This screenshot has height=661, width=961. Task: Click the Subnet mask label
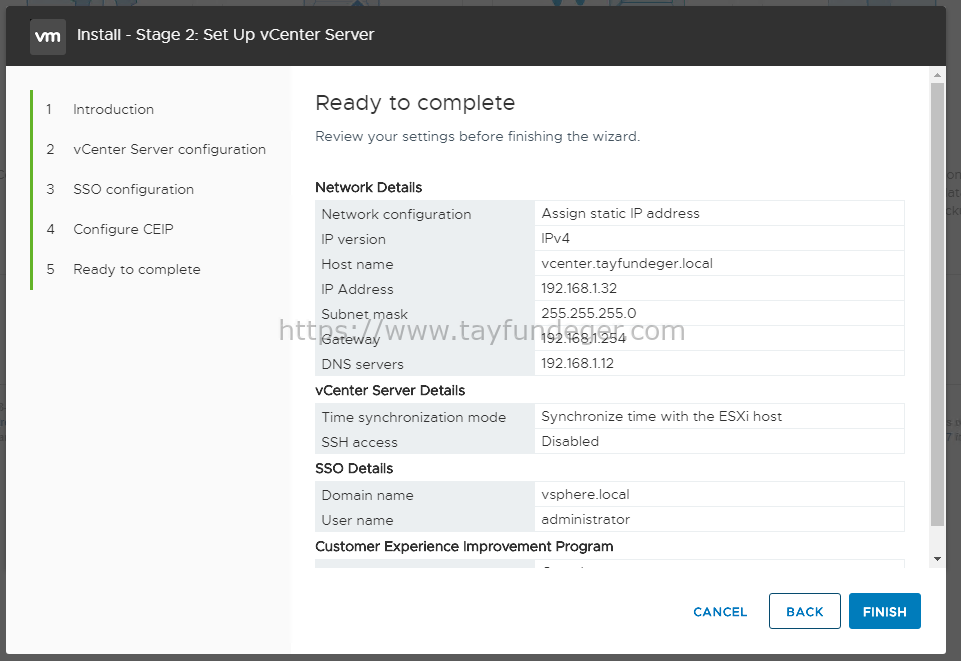364,314
